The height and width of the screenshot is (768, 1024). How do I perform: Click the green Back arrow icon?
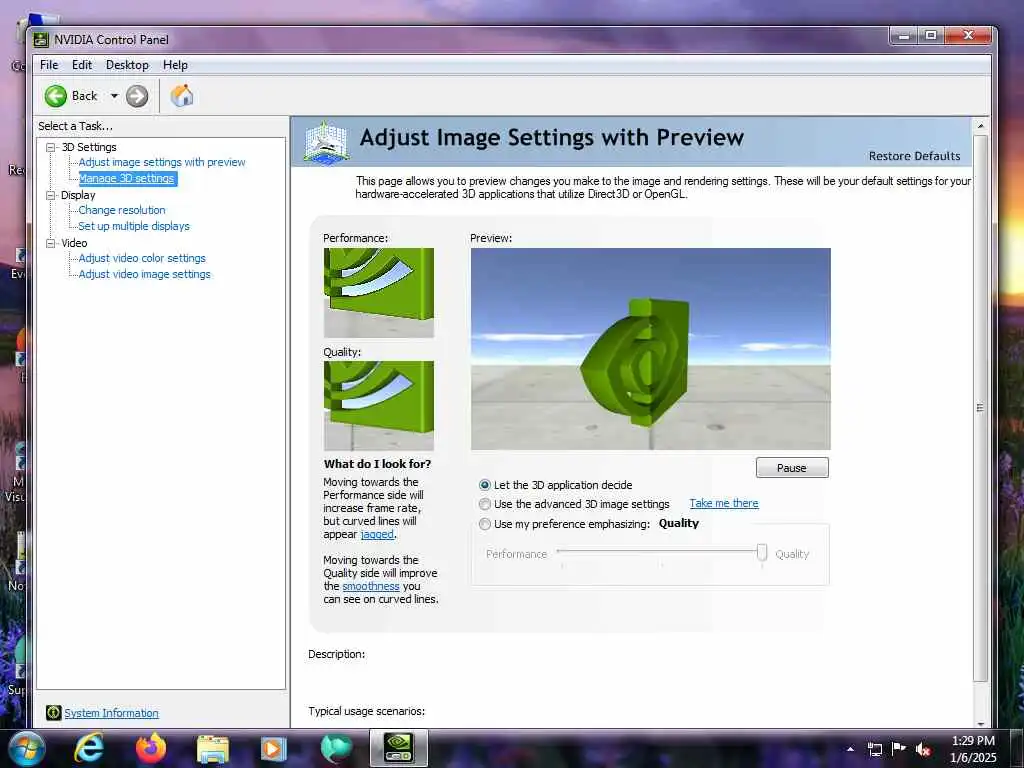[56, 96]
